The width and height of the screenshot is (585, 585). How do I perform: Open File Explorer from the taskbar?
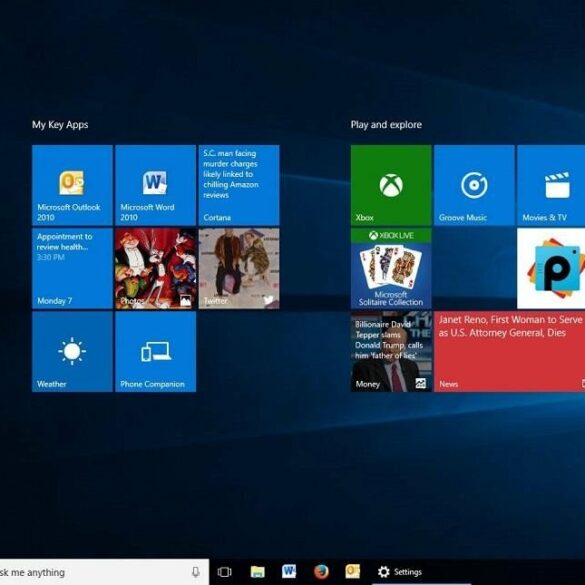(257, 572)
